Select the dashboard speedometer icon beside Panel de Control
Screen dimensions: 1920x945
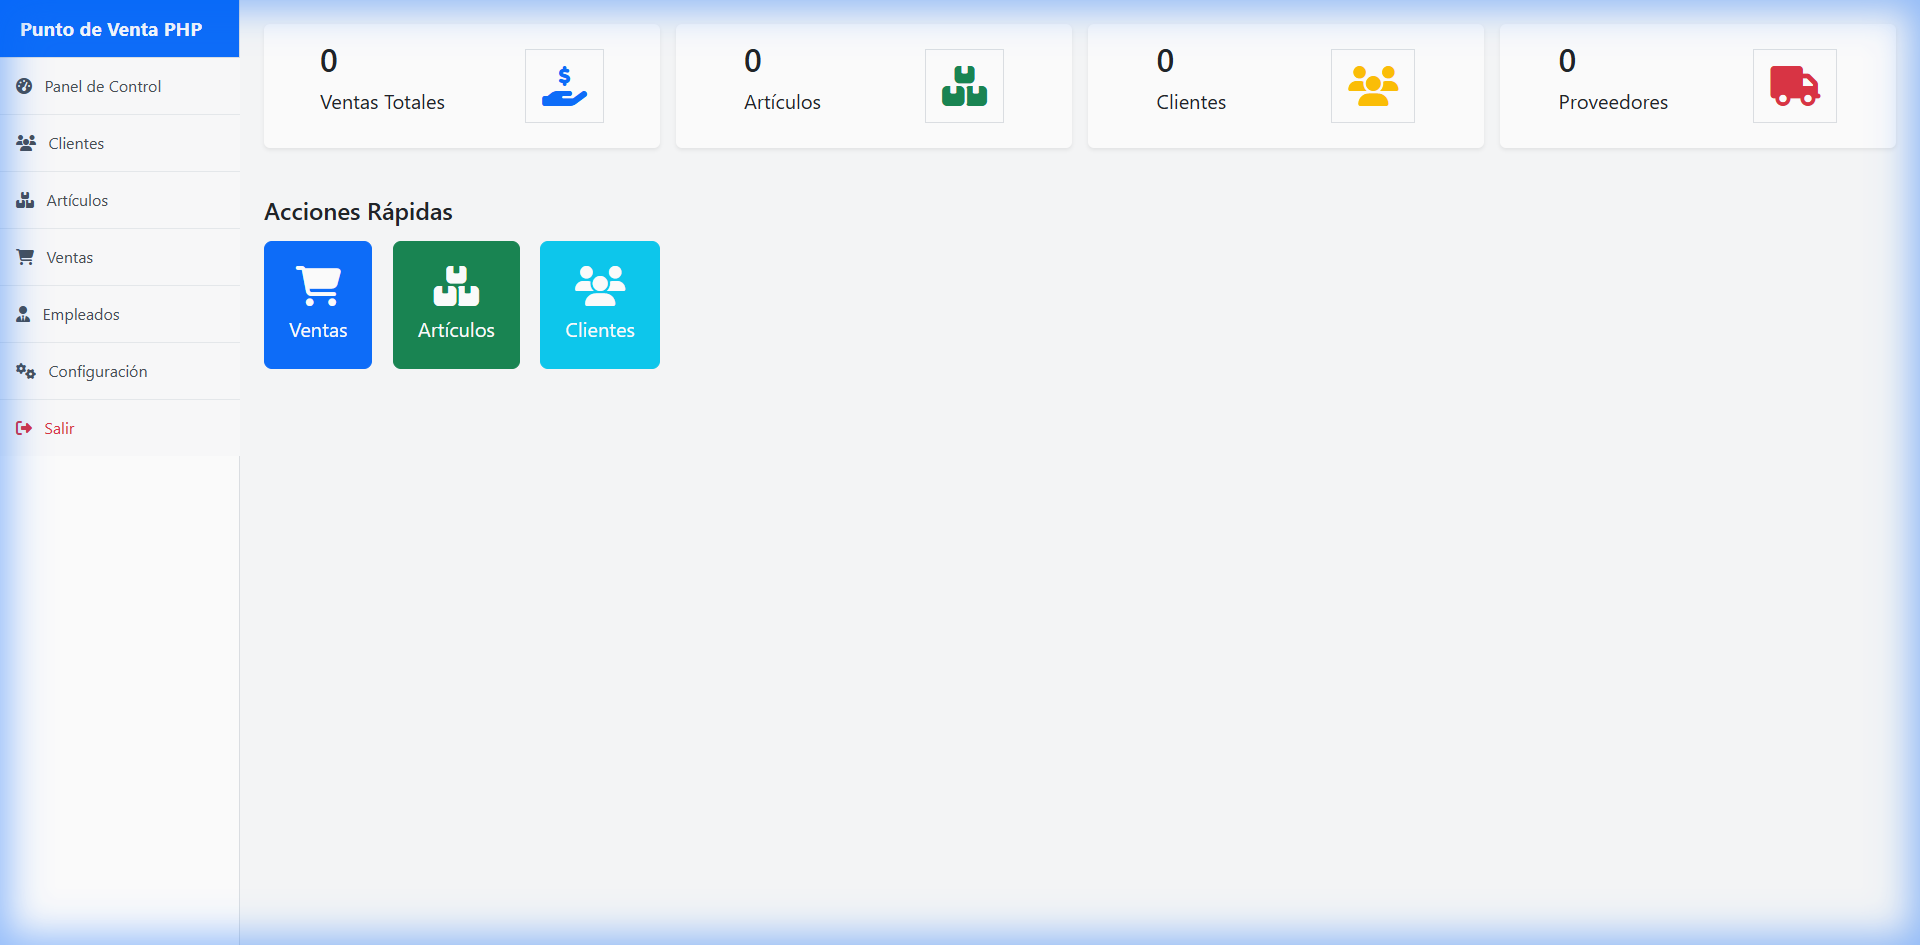[x=24, y=86]
